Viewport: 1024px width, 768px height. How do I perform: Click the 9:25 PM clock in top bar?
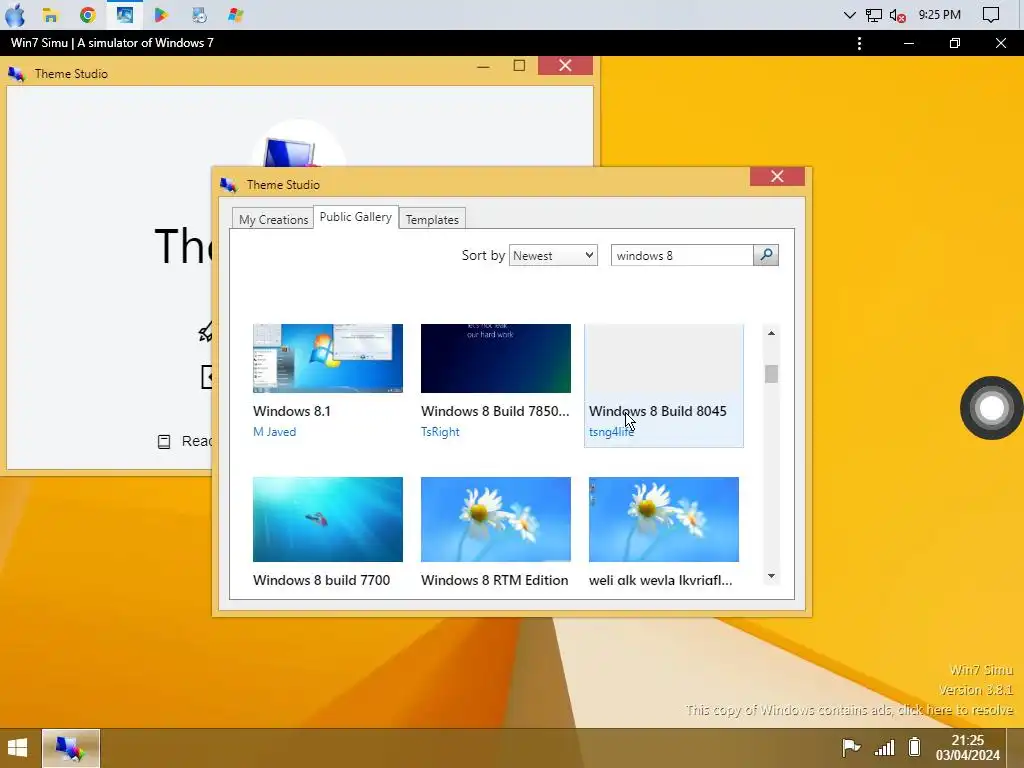point(940,14)
